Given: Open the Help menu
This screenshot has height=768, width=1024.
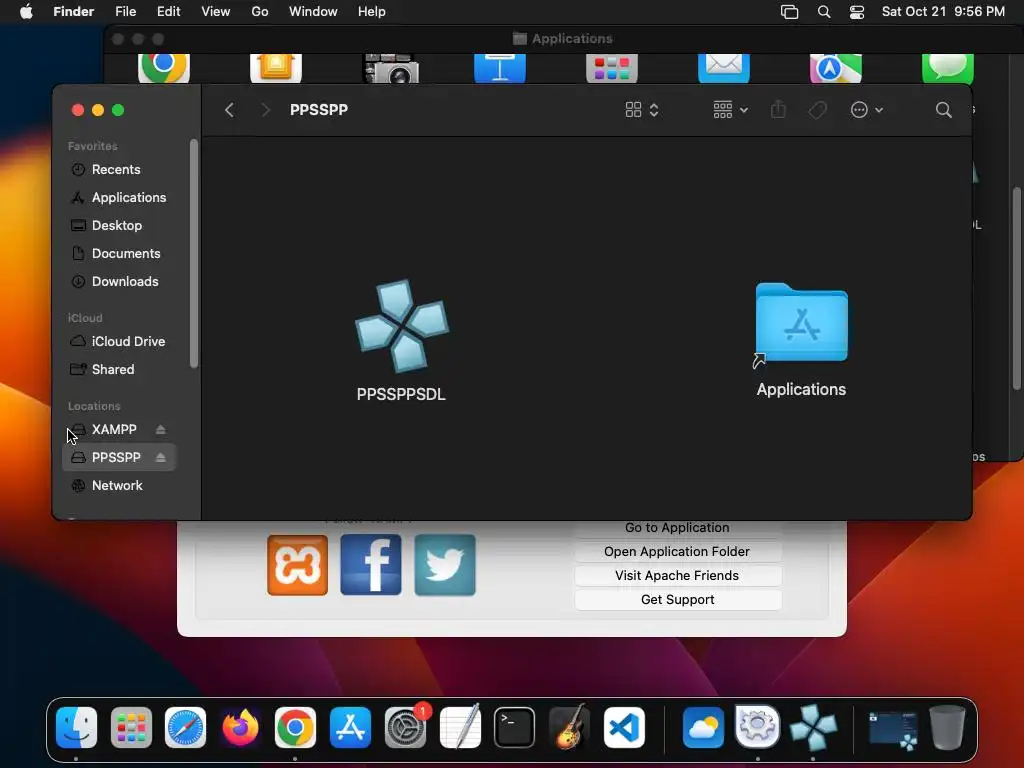Looking at the screenshot, I should (x=372, y=12).
